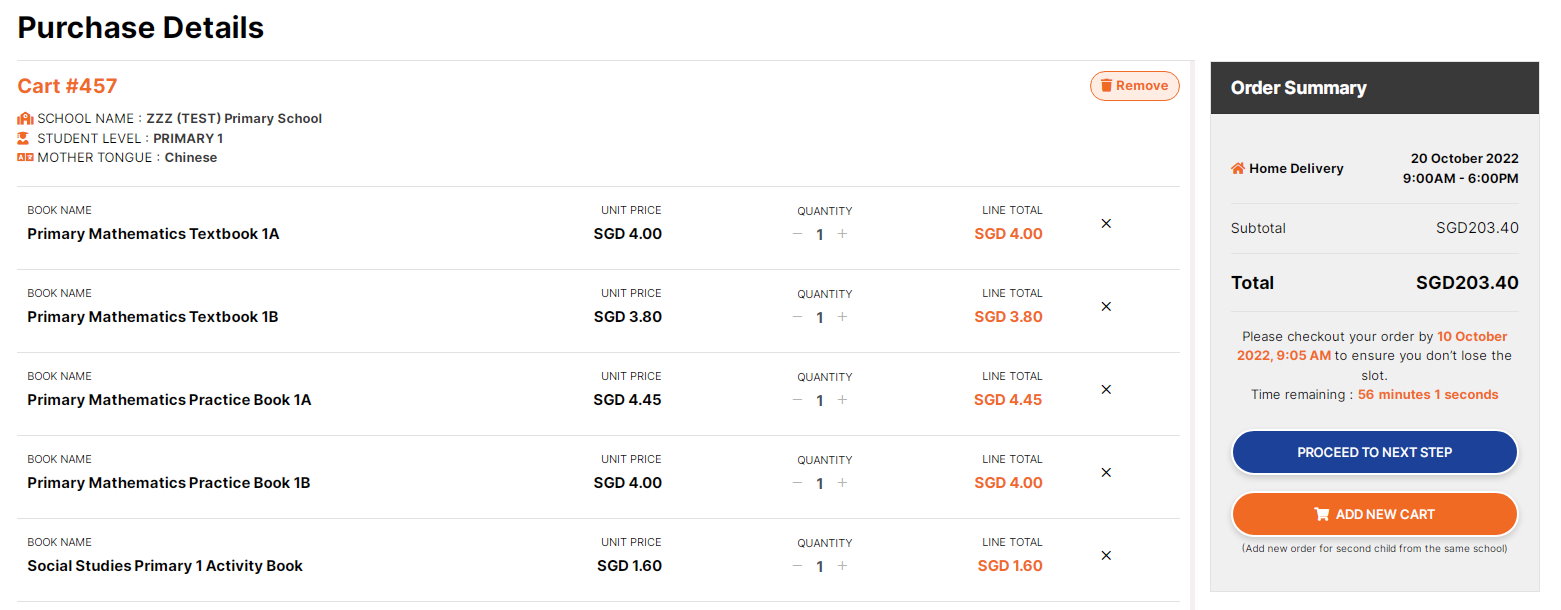Remove Social Studies Primary 1 Activity Book
This screenshot has width=1561, height=610.
pos(1106,556)
